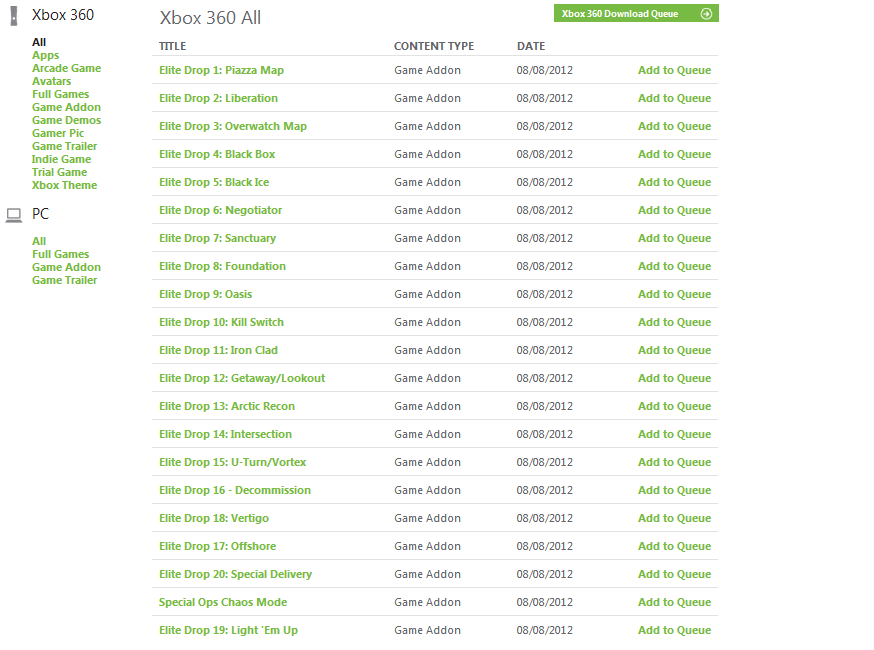Add Liberation to queue
The image size is (874, 650).
tap(674, 98)
